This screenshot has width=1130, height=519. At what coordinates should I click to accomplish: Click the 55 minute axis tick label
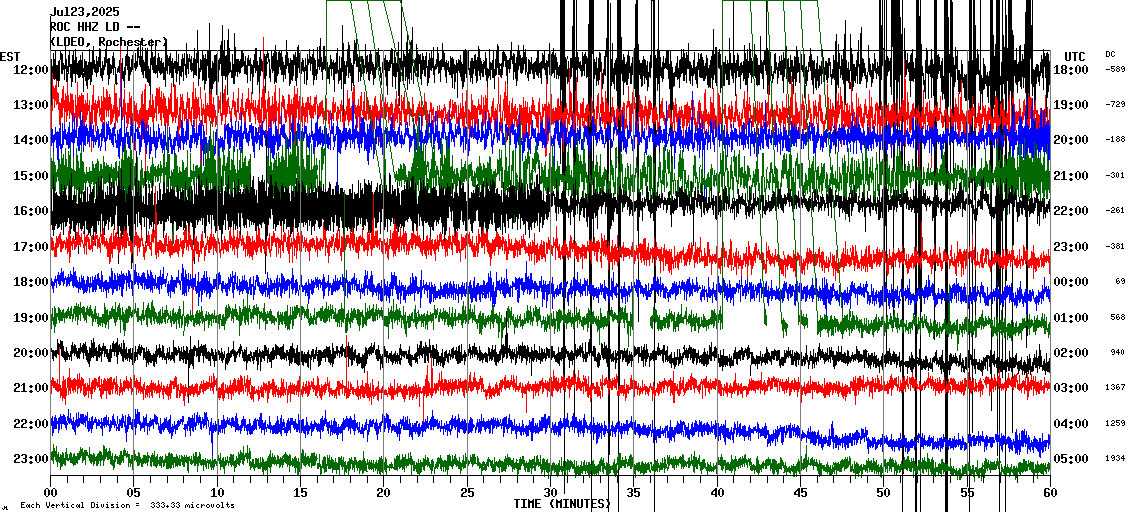[967, 493]
